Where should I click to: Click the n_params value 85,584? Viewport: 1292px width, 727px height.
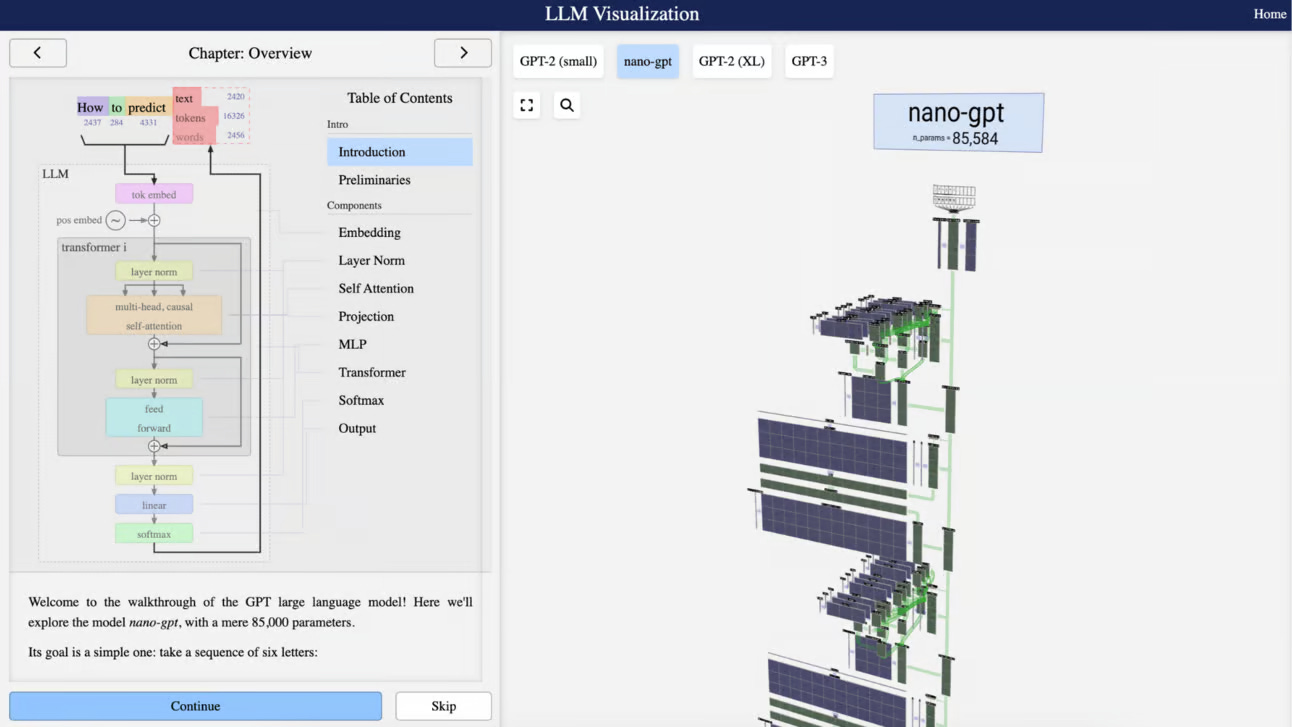[975, 139]
